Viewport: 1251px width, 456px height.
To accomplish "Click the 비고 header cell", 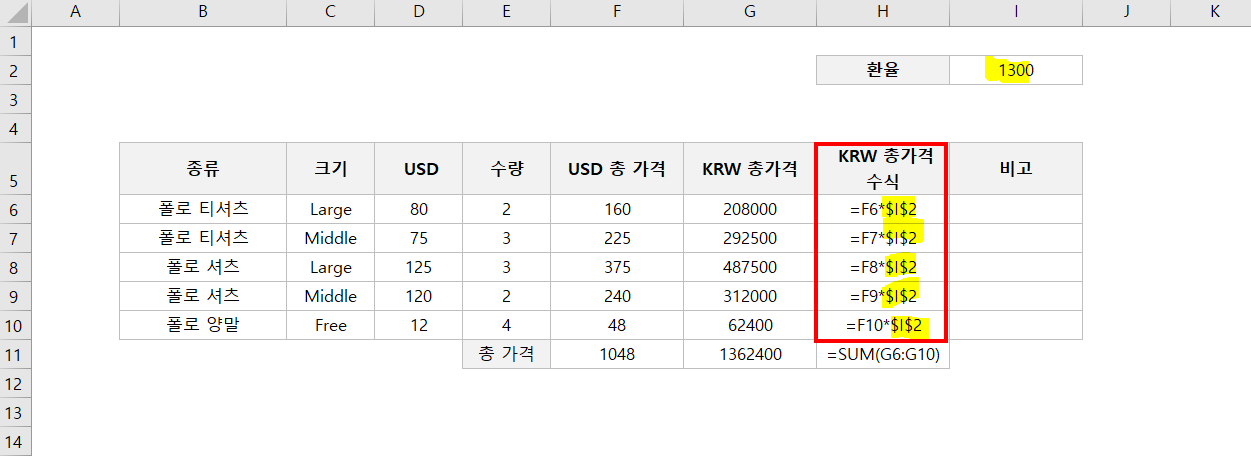I will 1016,168.
